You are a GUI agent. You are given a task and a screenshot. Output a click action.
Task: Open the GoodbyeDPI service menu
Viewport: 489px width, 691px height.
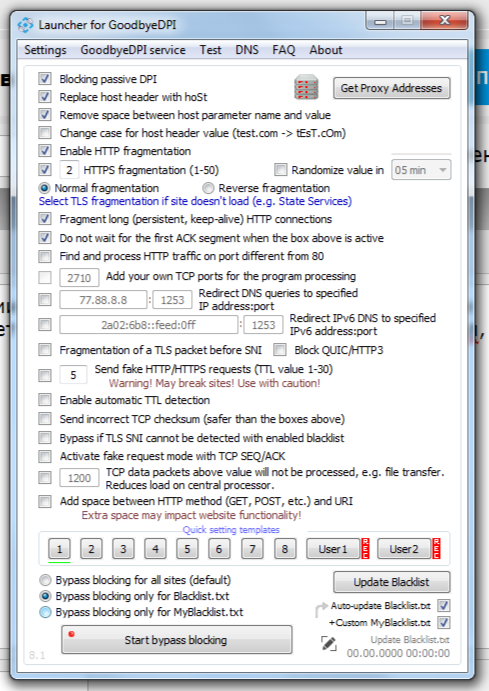click(x=133, y=50)
